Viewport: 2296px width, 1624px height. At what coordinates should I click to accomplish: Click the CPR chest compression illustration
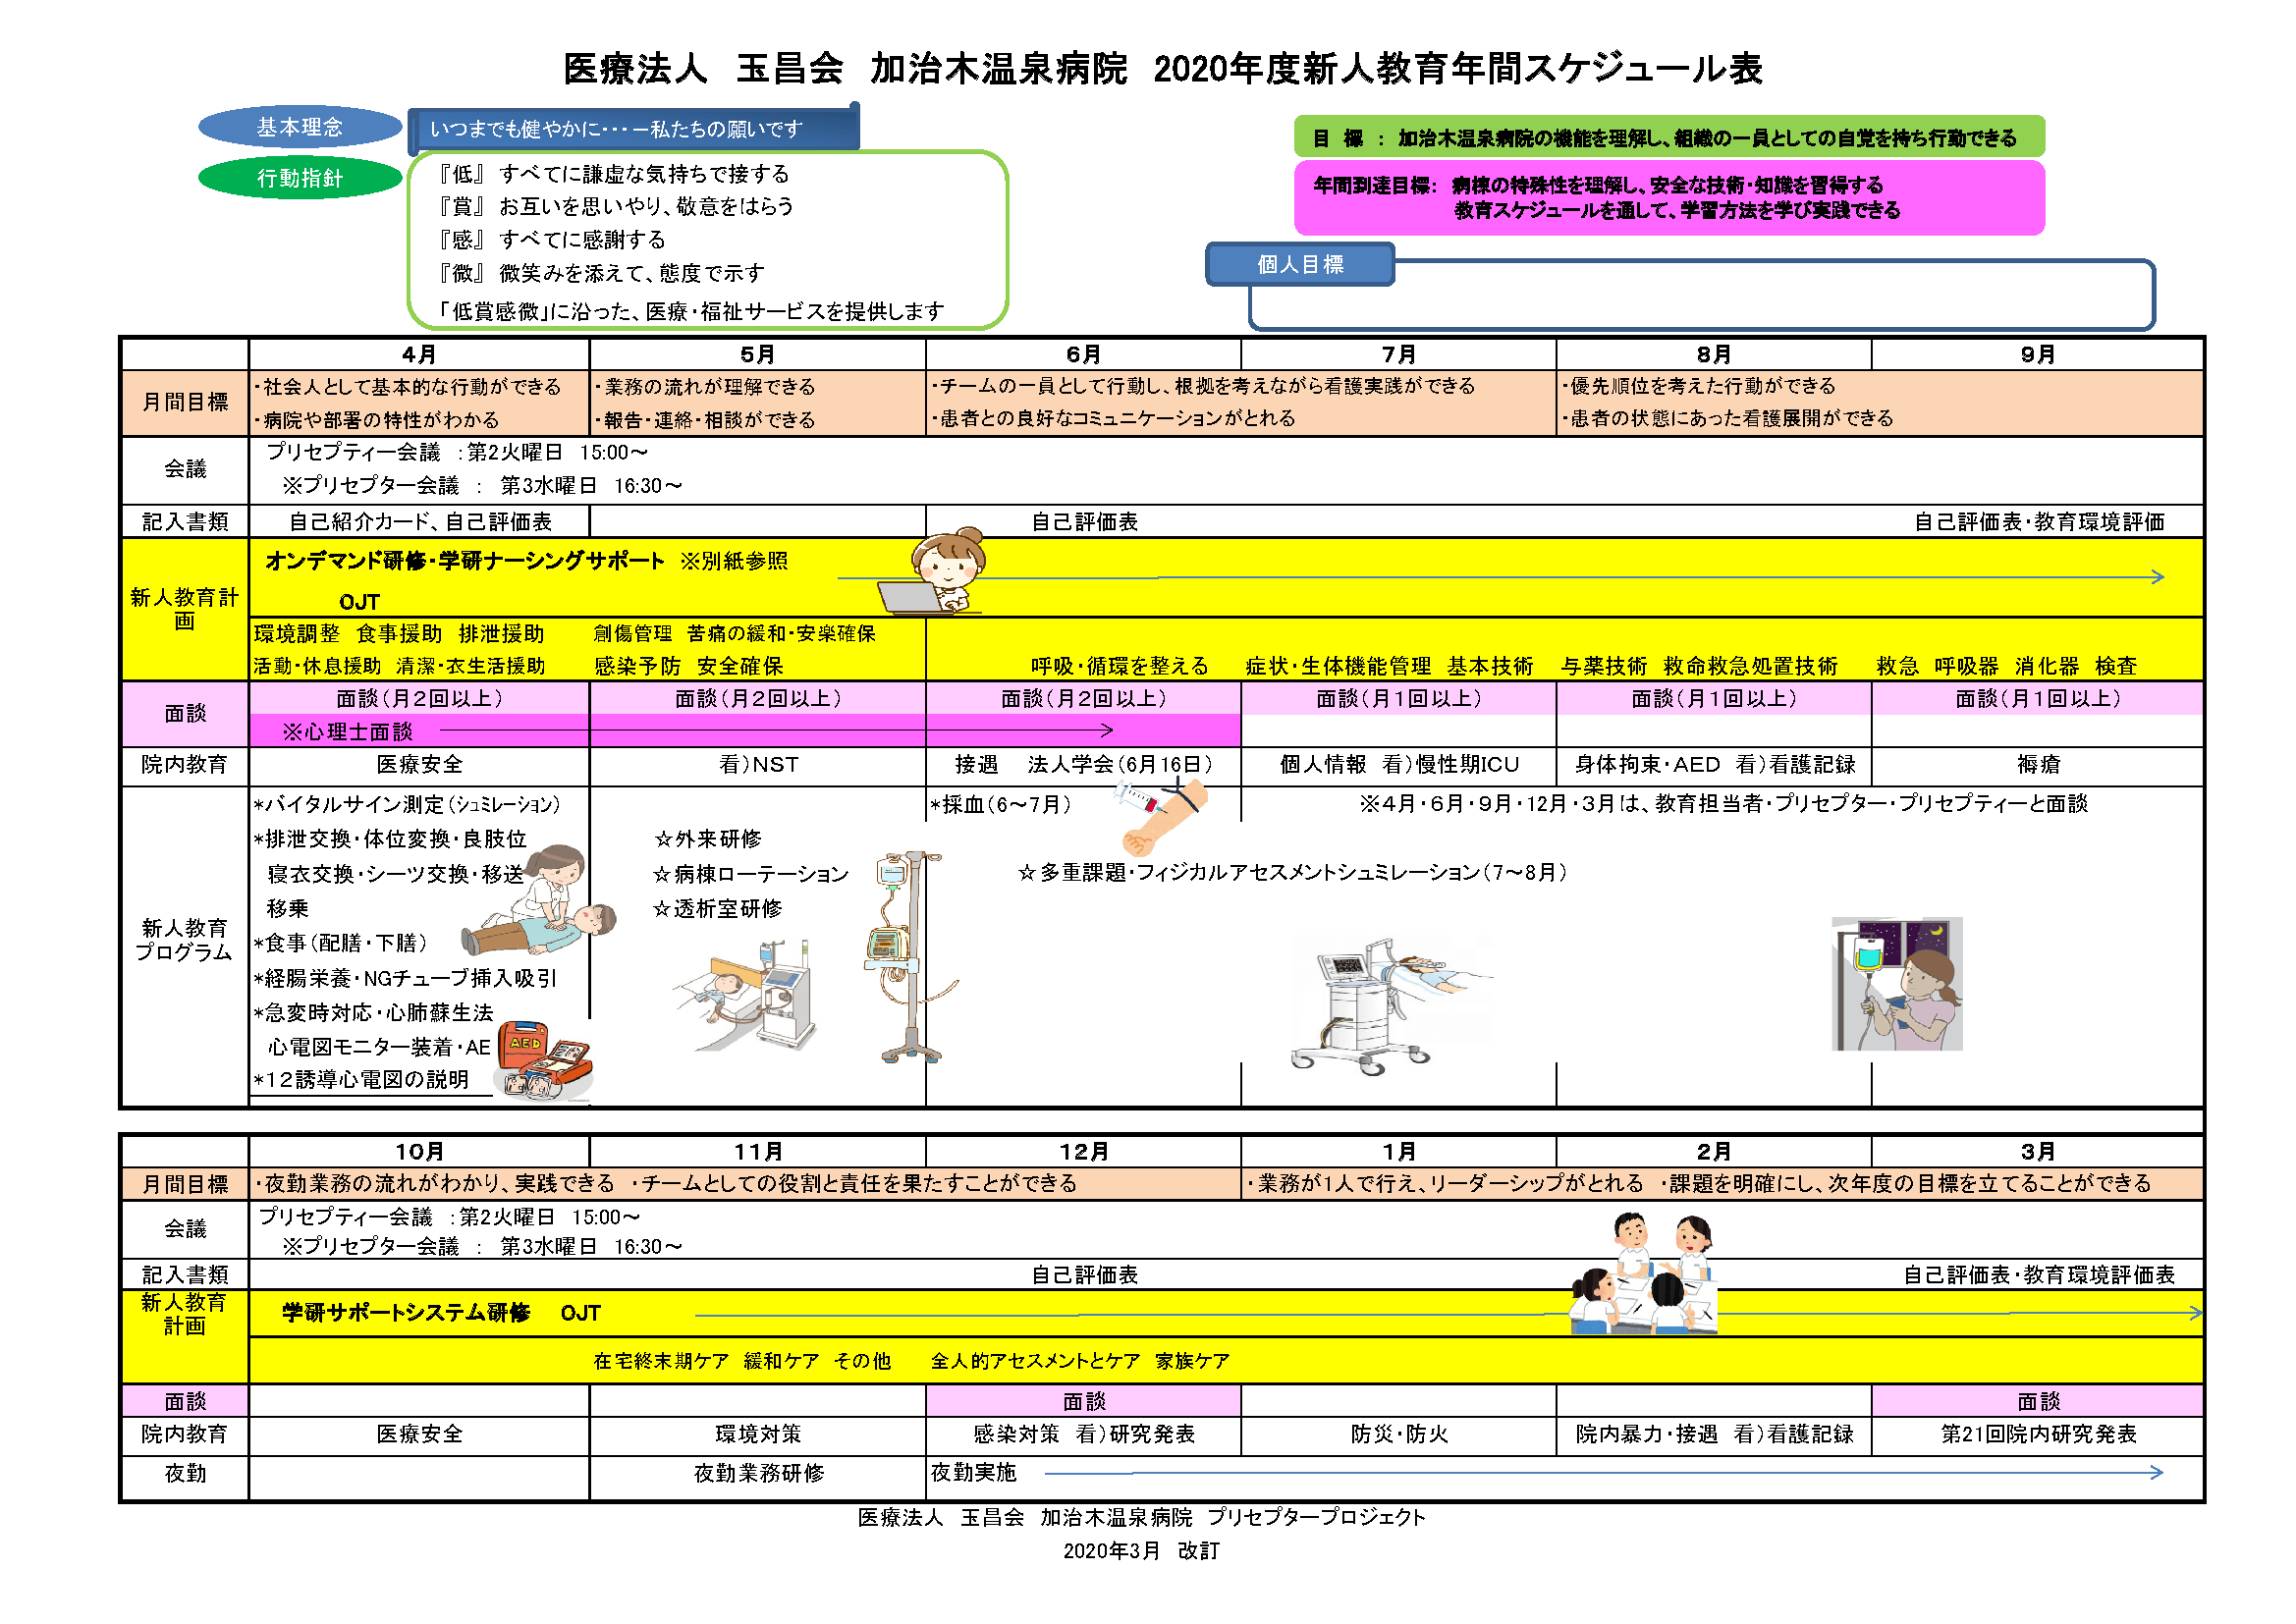539,900
